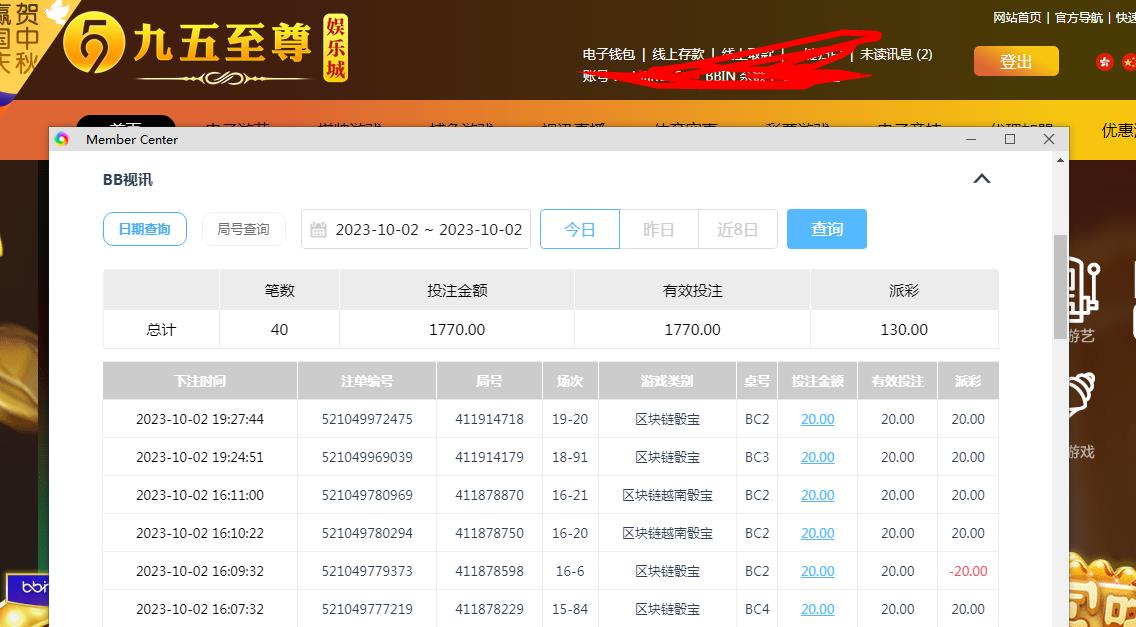Select the 近8日 filter
The width and height of the screenshot is (1136, 627).
738,229
